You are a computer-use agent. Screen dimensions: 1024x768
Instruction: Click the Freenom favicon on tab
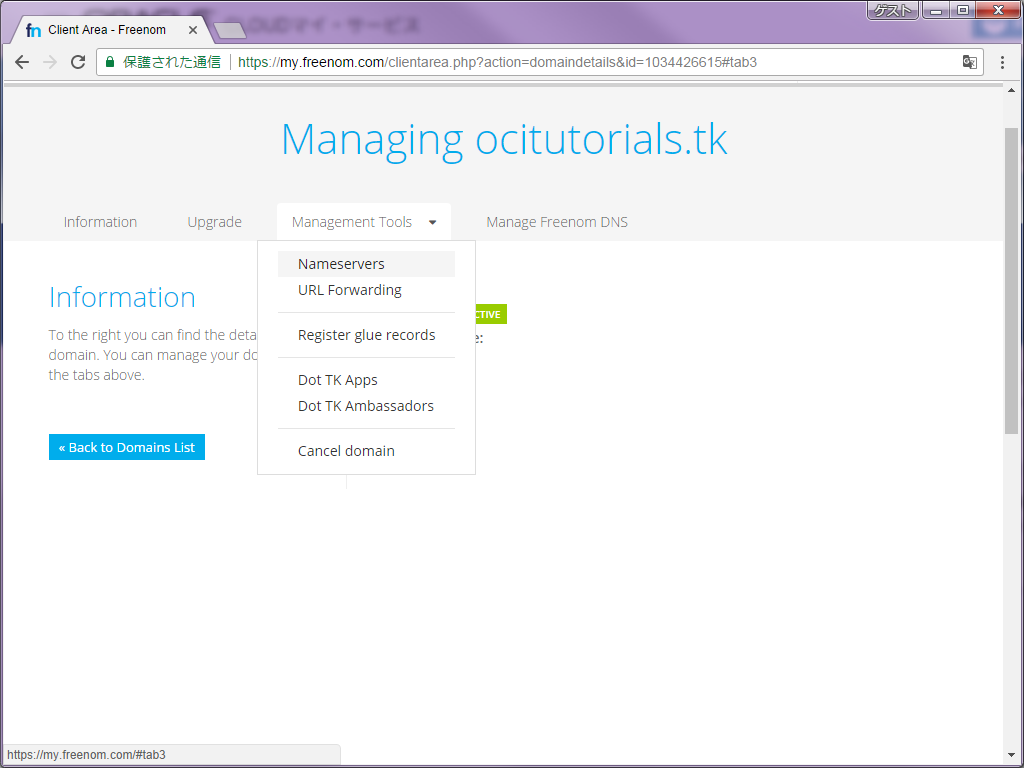[x=34, y=30]
